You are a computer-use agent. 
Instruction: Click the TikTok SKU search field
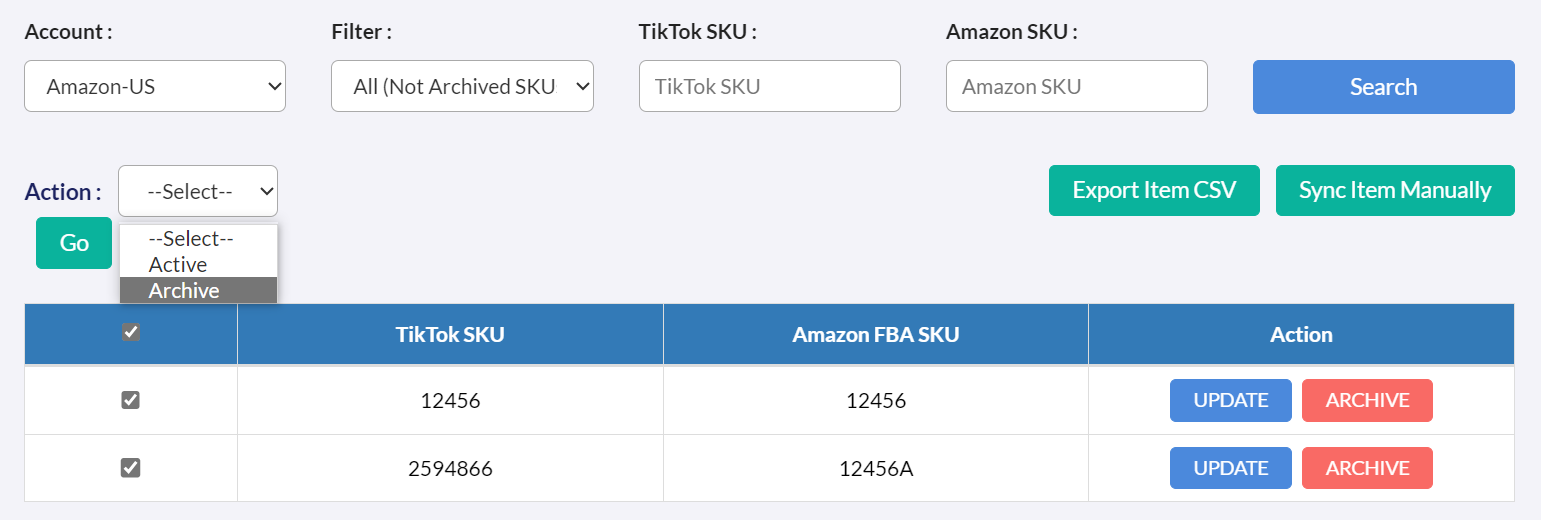tap(769, 87)
